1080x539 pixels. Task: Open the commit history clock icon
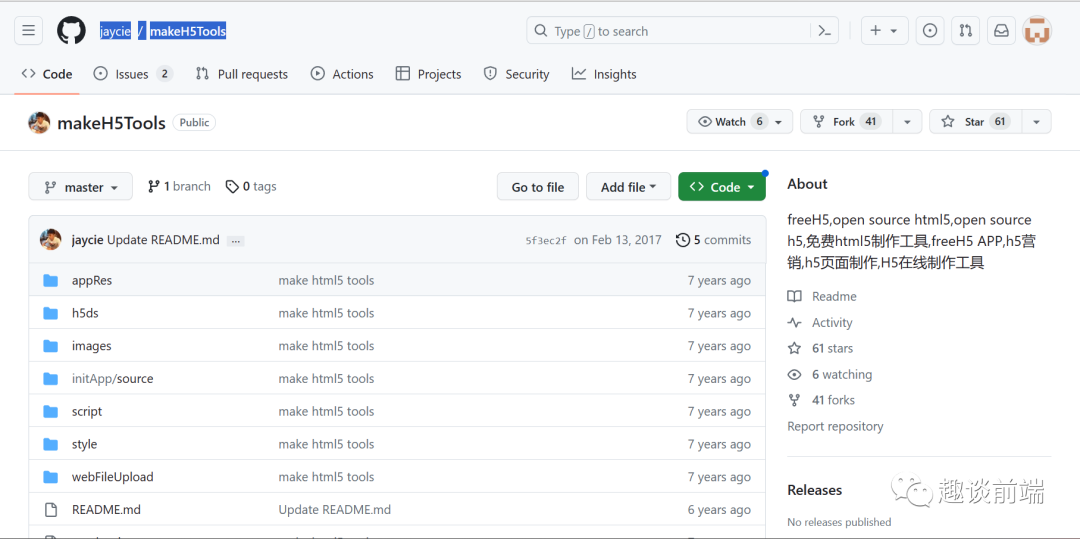(683, 240)
